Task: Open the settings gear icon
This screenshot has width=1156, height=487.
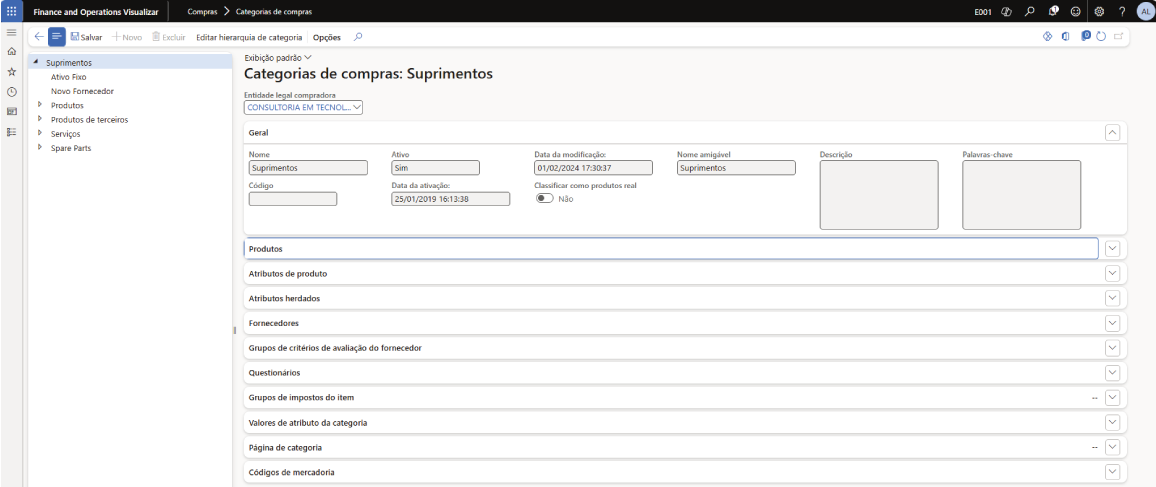Action: coord(1099,11)
